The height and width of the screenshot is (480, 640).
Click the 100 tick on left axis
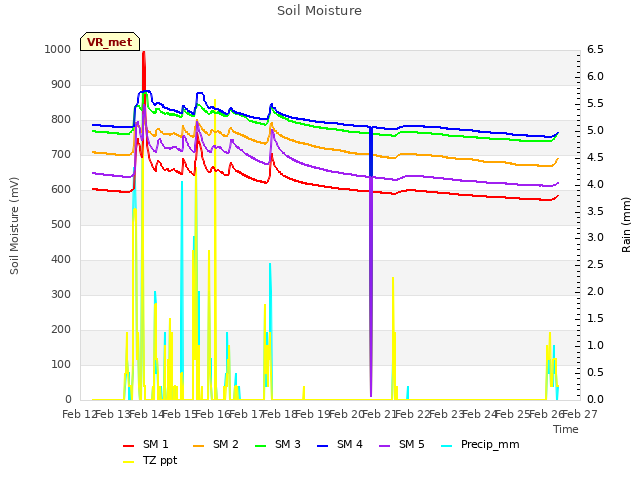click(x=61, y=364)
